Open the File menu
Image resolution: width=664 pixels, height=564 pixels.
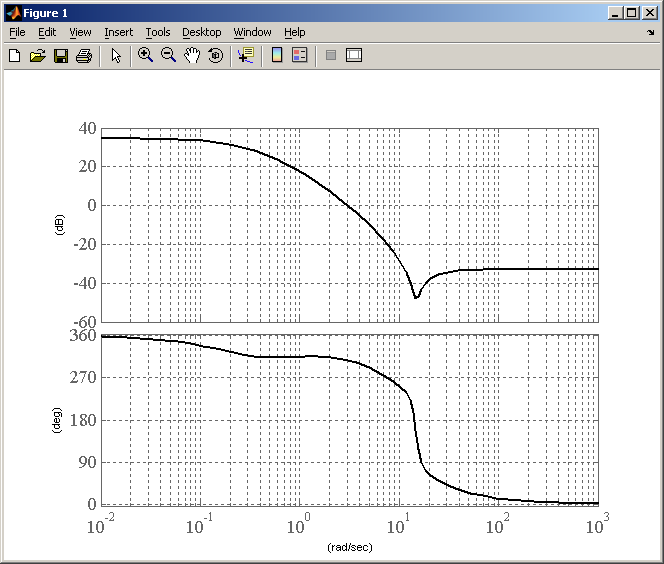pyautogui.click(x=17, y=32)
